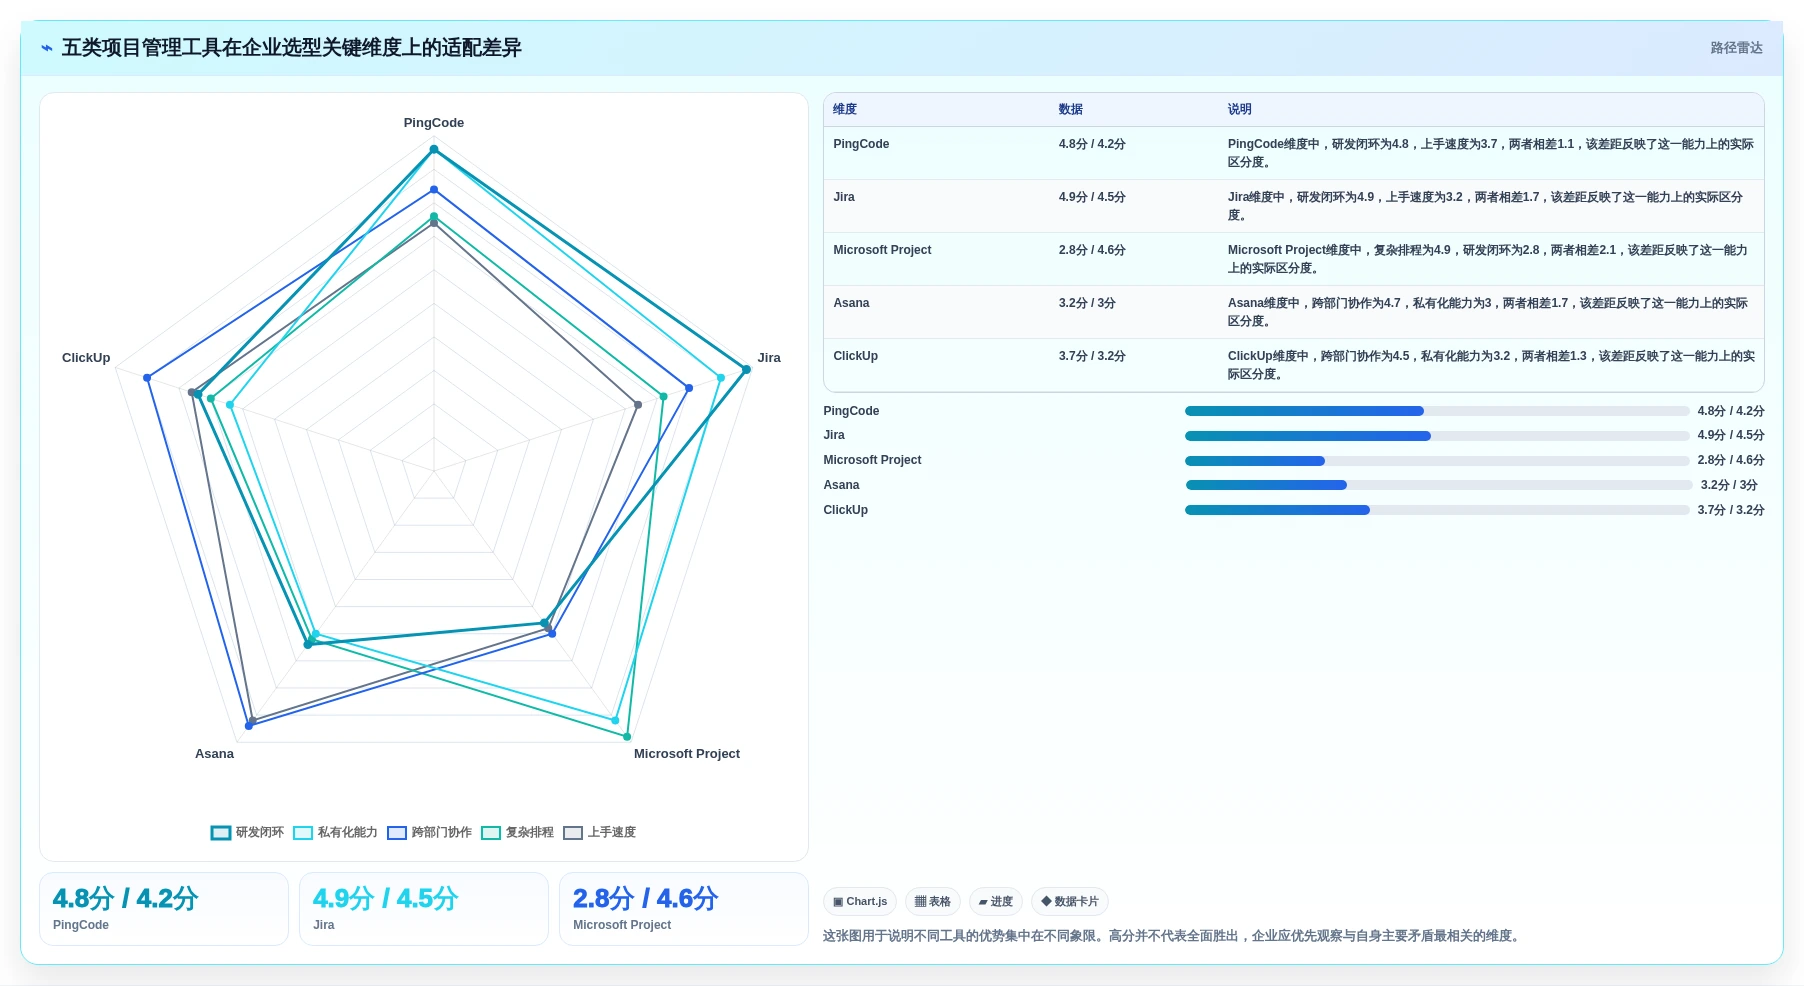Click the blue lightning icon beside the title
This screenshot has height=986, width=1804.
point(46,48)
